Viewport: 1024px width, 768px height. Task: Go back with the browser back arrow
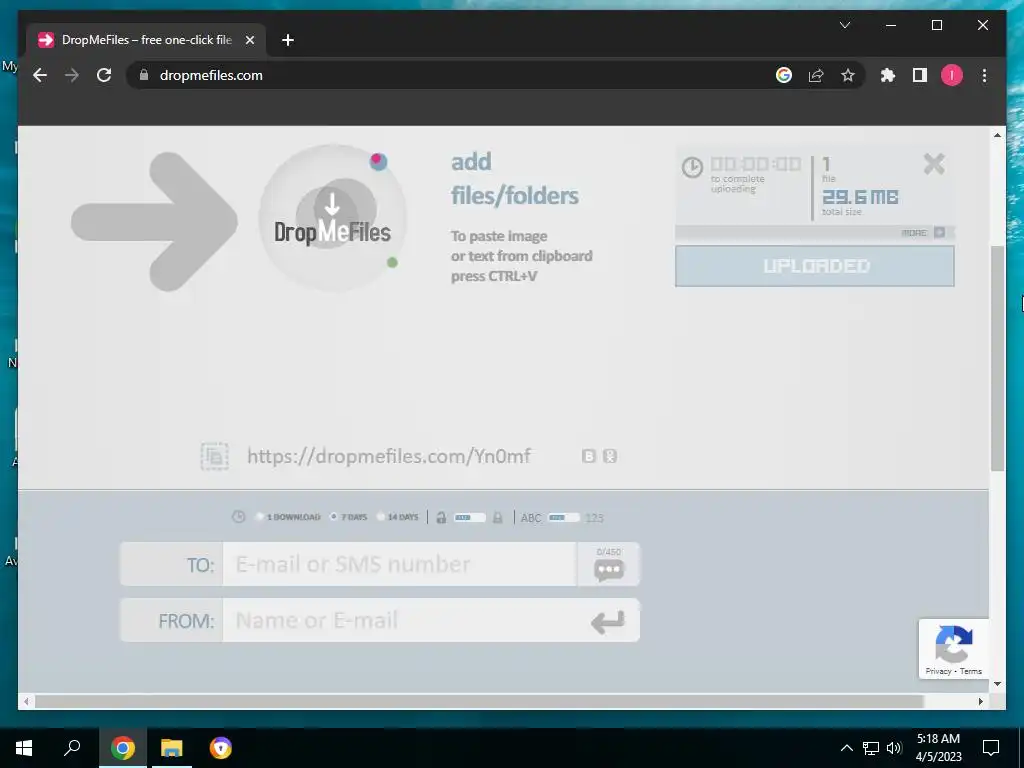tap(40, 75)
